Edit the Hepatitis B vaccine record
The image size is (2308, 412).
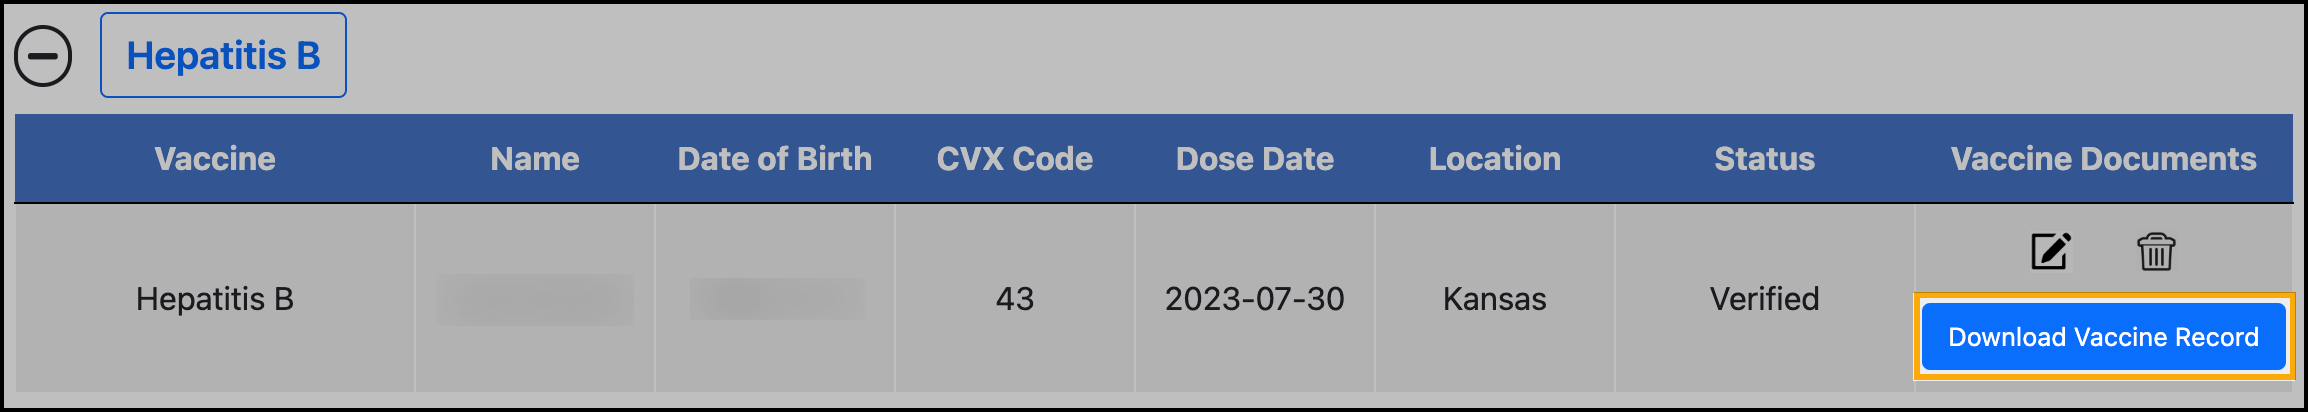[x=2050, y=251]
